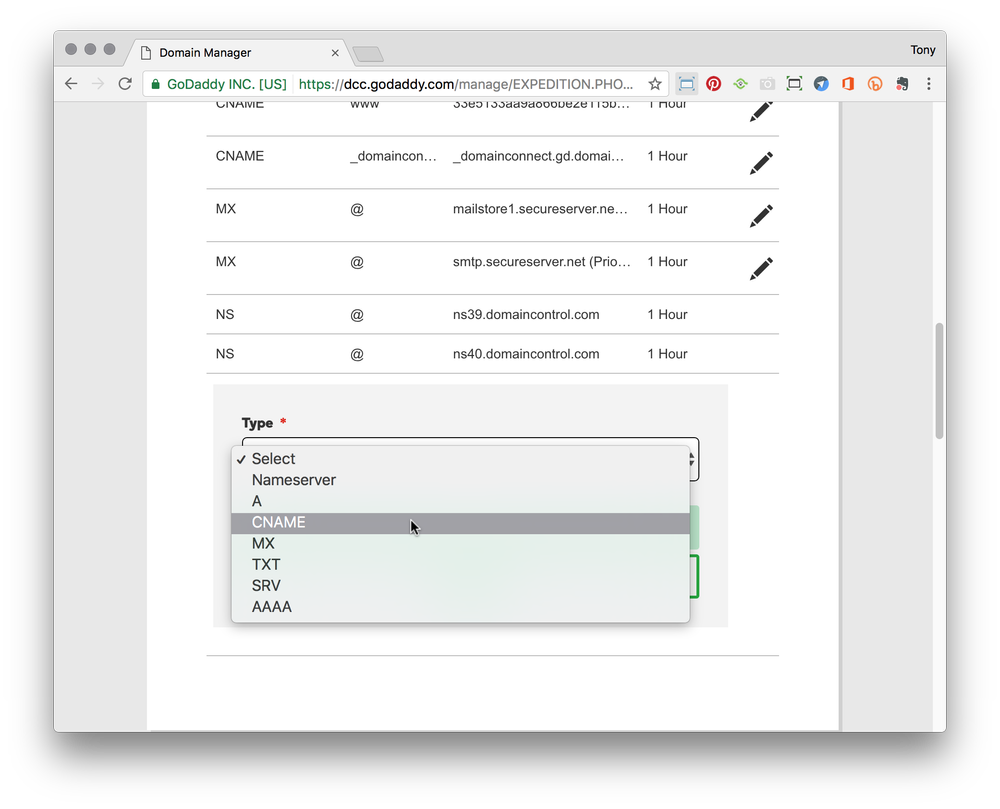Click the green eye extension icon
This screenshot has width=1000, height=809.
[740, 84]
